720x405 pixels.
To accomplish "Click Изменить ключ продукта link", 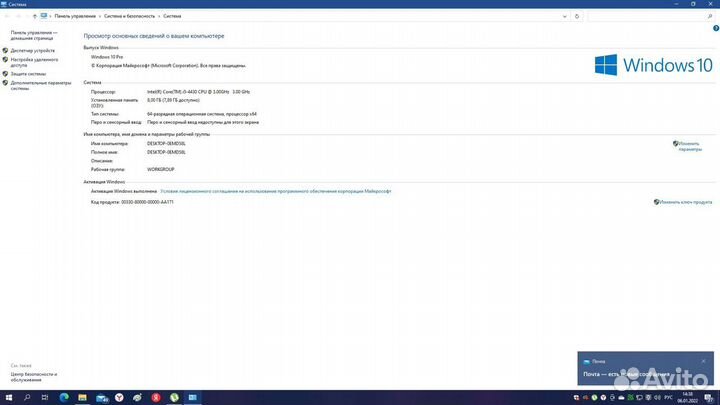I will click(686, 202).
